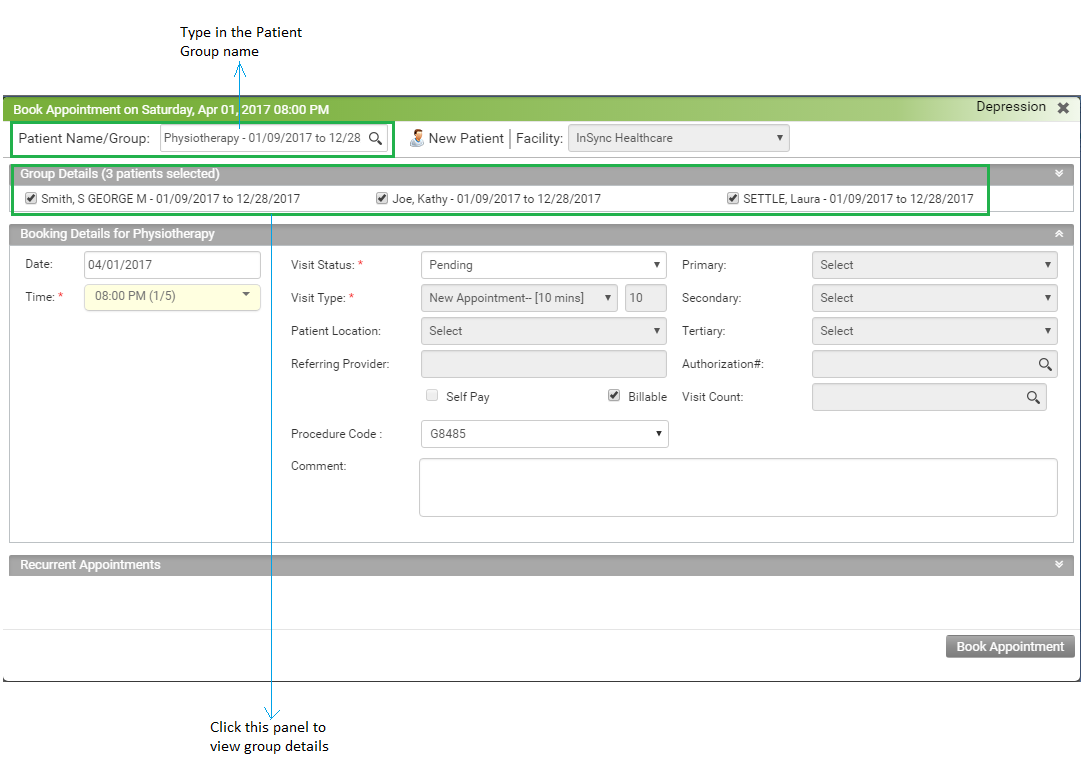Open the Procedure Code G8485 dropdown
This screenshot has height=760, width=1086.
point(543,434)
